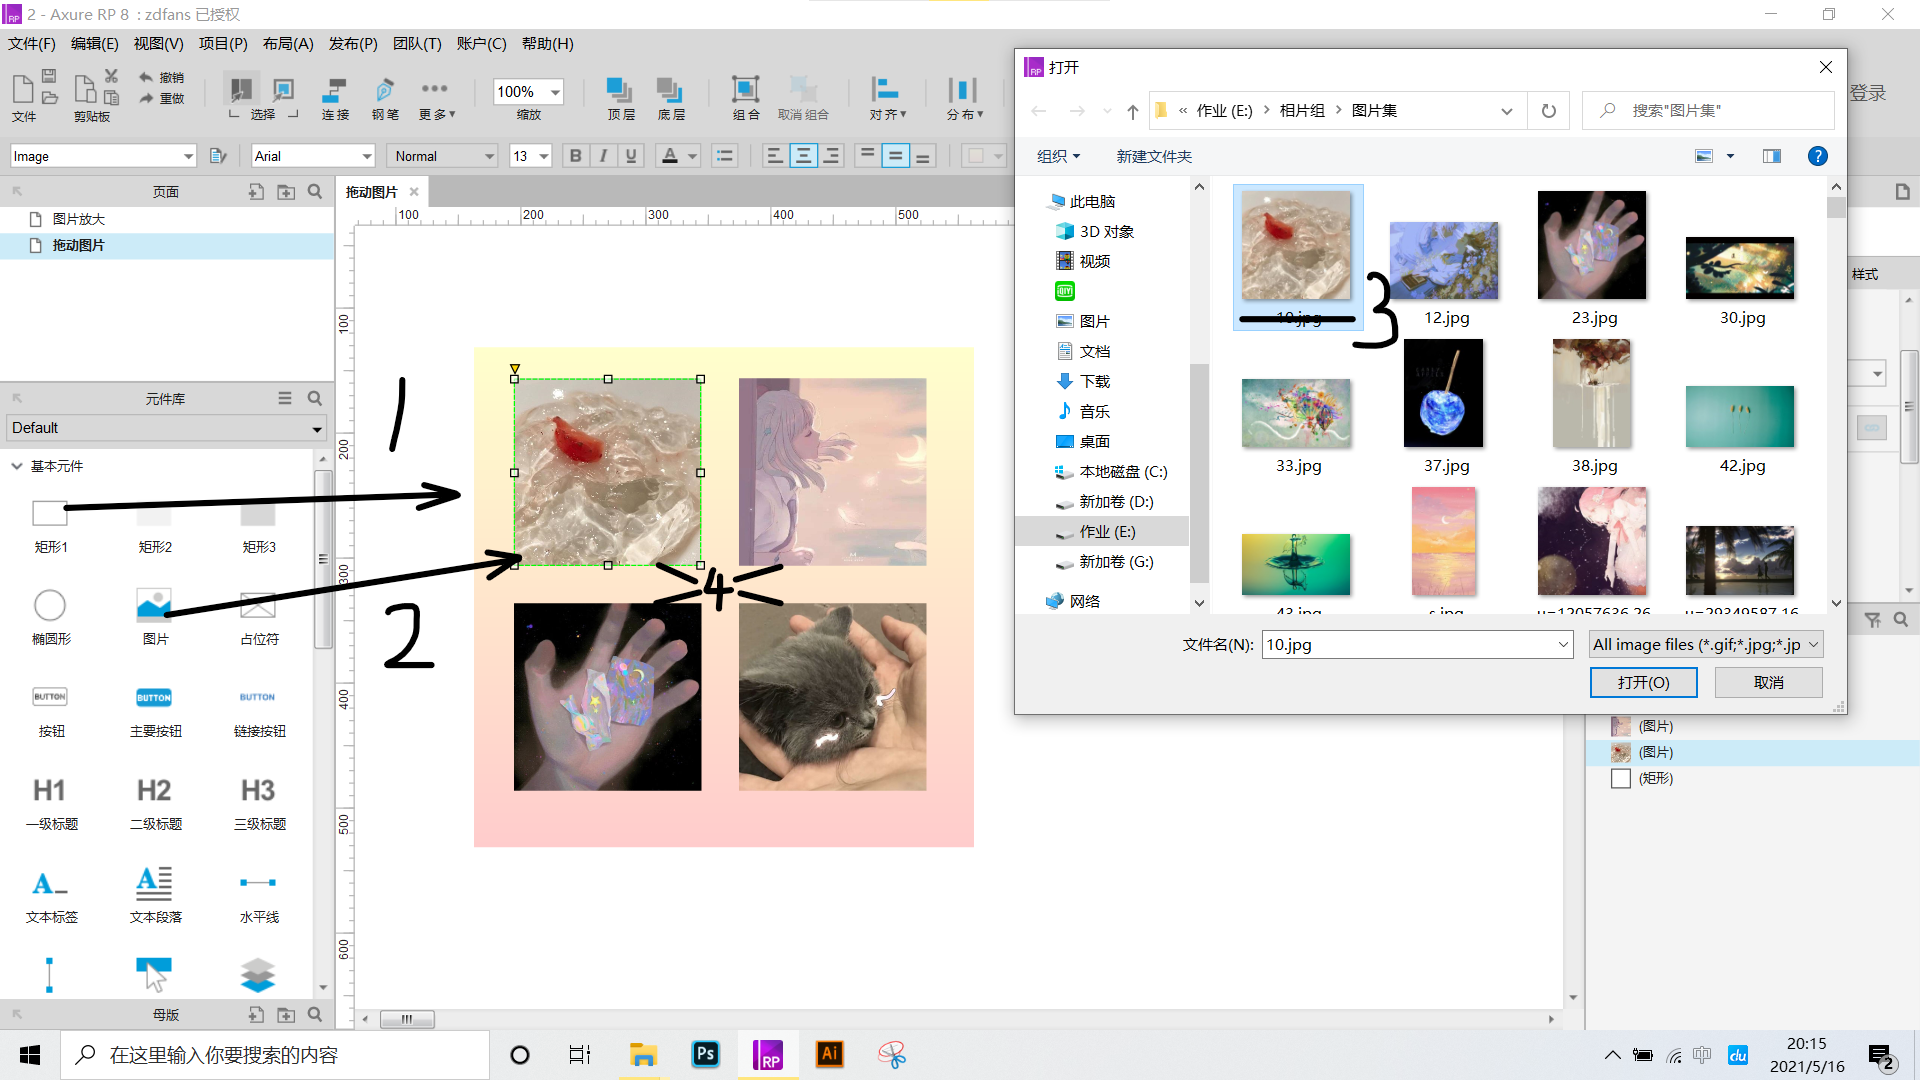Viewport: 1920px width, 1080px height.
Task: Click the Group icon
Action: pos(745,91)
